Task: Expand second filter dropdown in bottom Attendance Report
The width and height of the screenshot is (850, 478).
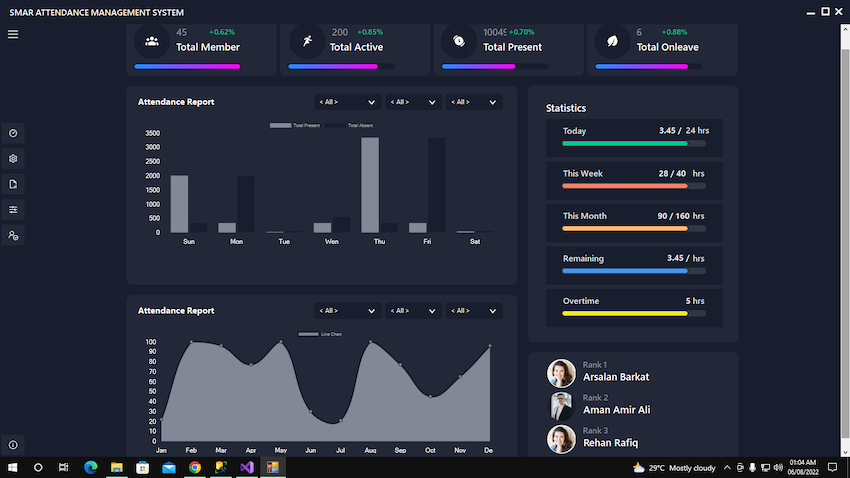Action: pos(413,311)
